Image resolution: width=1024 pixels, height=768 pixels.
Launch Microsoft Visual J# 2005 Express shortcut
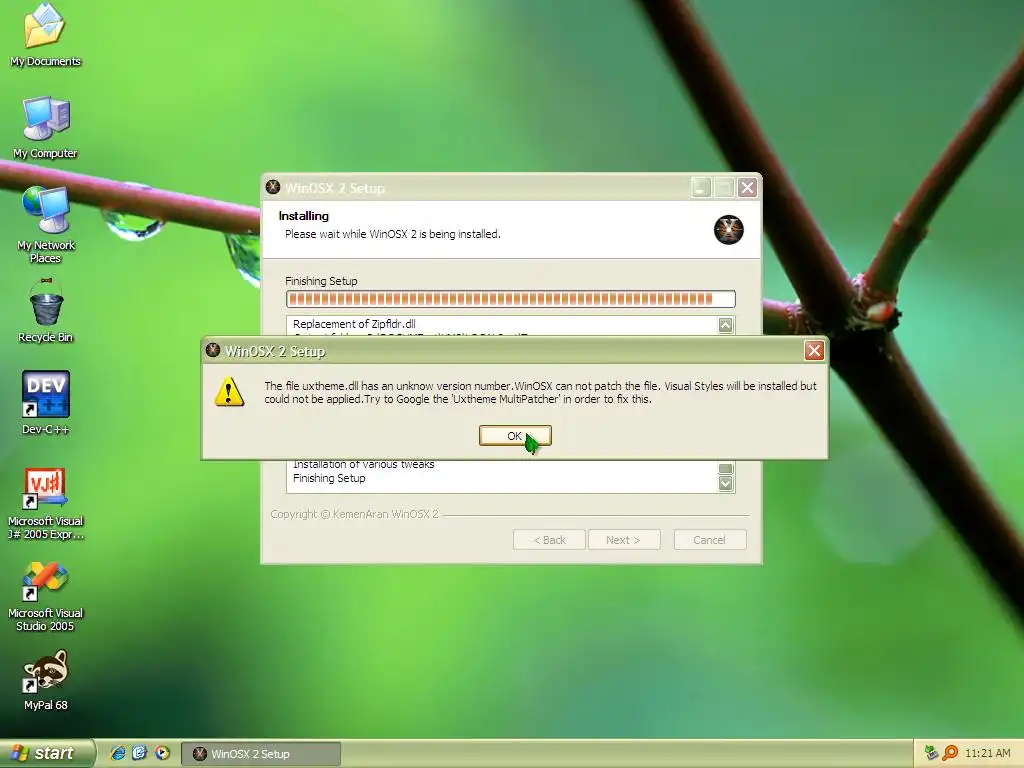[46, 504]
